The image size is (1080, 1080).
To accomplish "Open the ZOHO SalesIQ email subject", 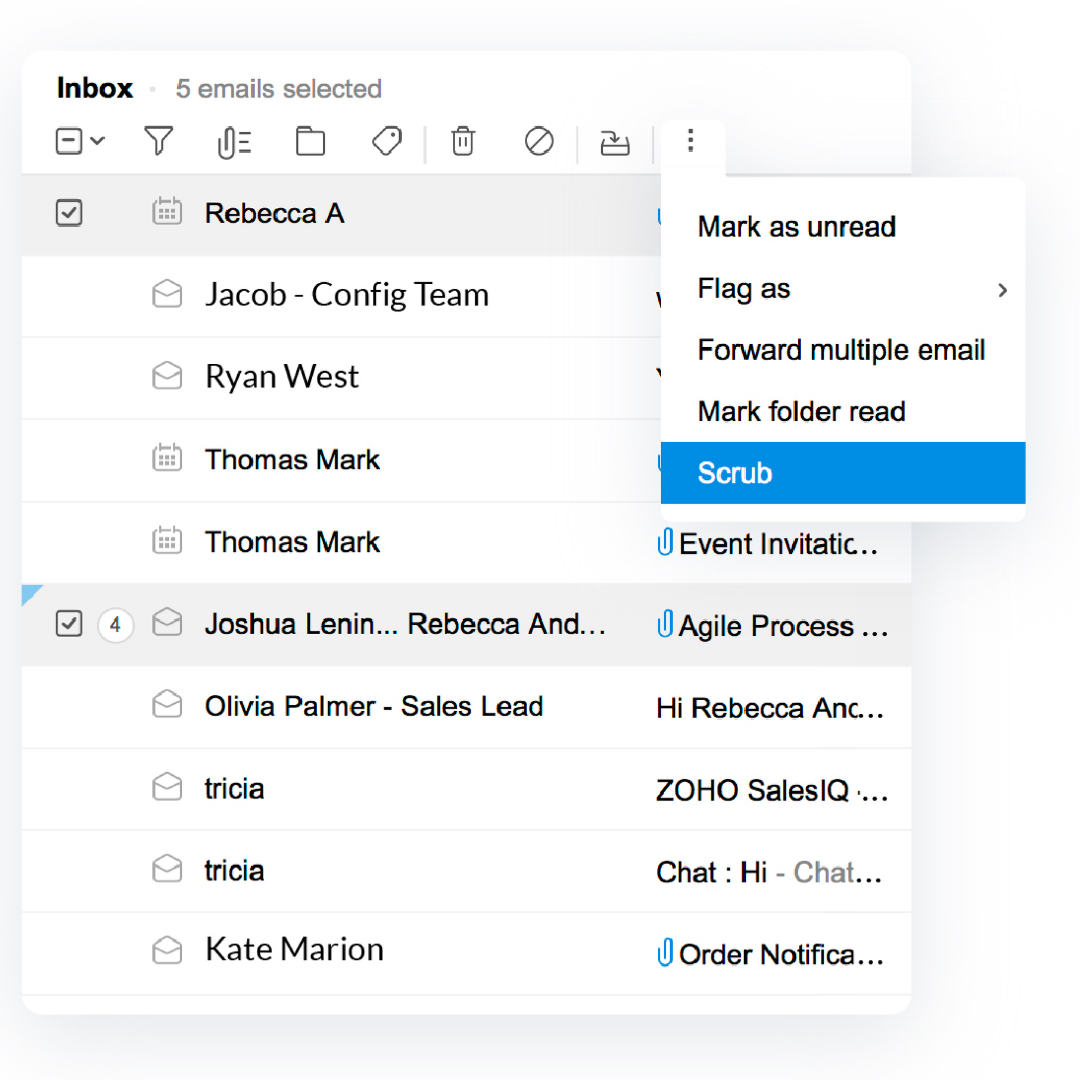I will (771, 790).
